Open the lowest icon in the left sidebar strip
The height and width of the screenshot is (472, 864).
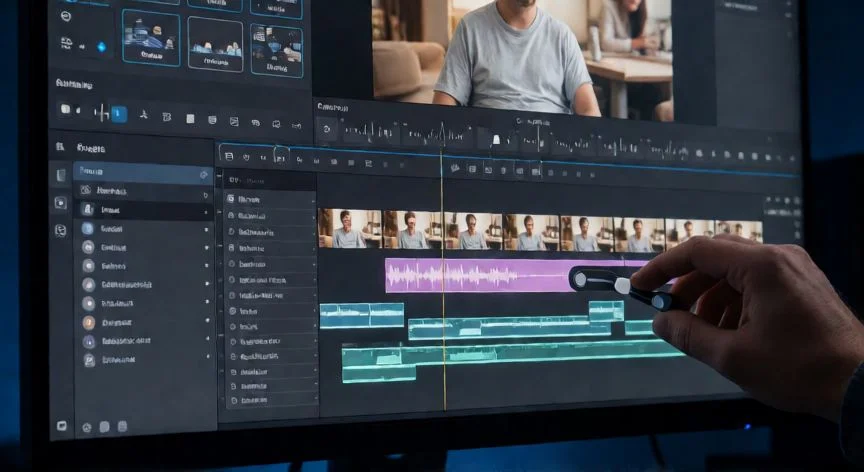tap(61, 230)
